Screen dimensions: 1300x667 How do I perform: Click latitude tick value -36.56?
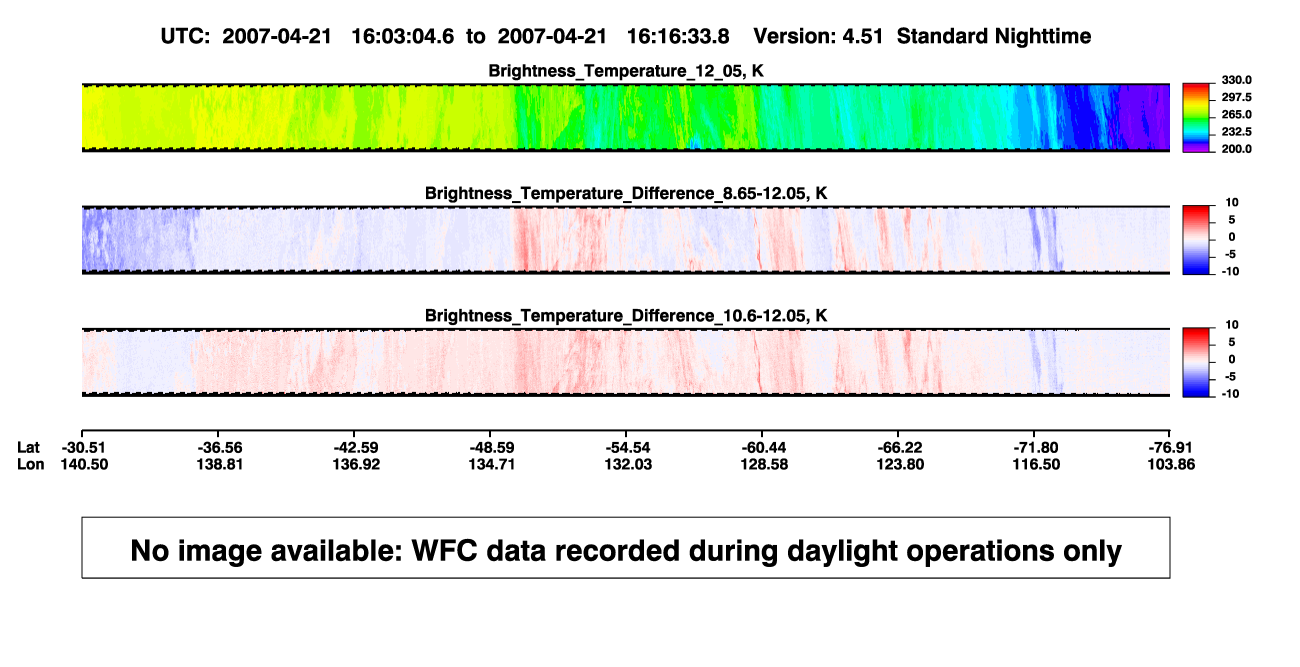(218, 446)
